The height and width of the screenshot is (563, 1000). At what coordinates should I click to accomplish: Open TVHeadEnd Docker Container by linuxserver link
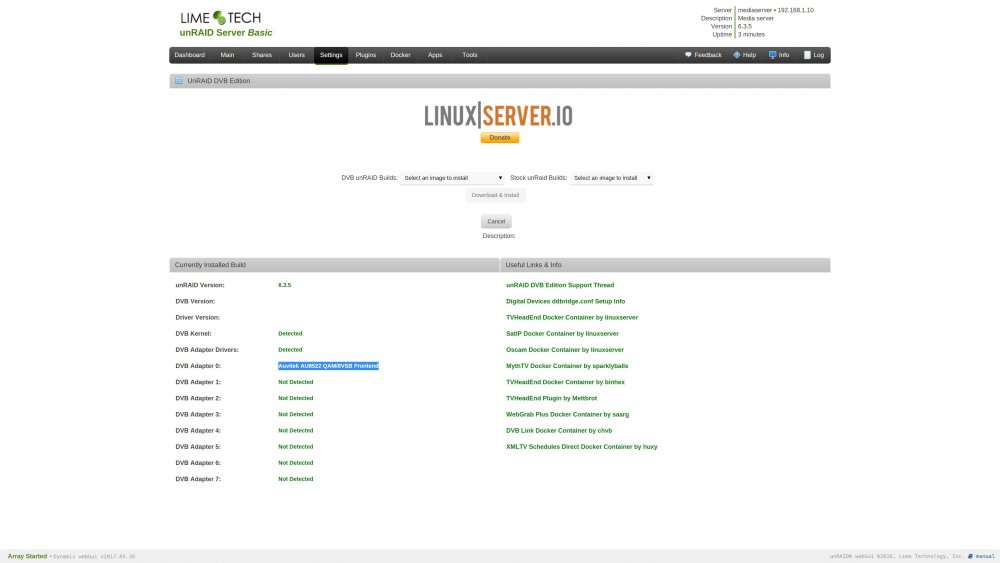[x=571, y=318]
